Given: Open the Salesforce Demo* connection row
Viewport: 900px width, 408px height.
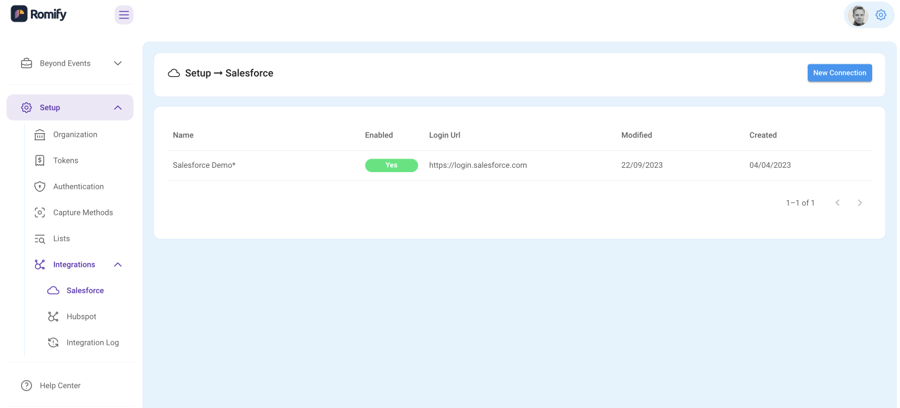Looking at the screenshot, I should (204, 165).
